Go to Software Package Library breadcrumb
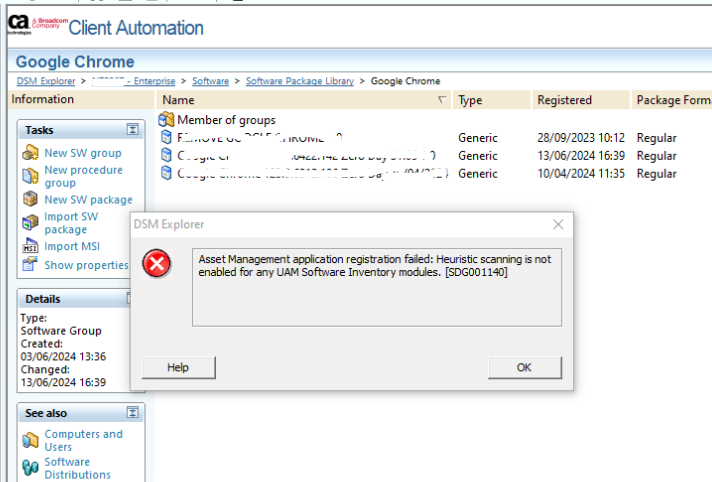Screen dimensions: 712x482 [298, 81]
